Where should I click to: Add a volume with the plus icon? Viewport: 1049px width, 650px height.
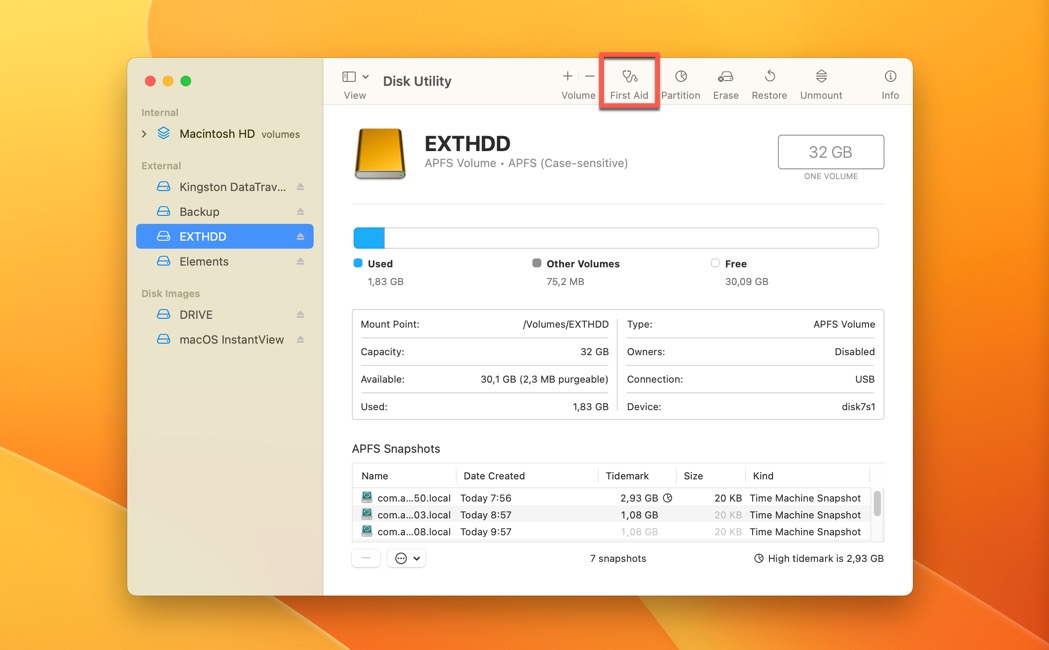click(567, 77)
